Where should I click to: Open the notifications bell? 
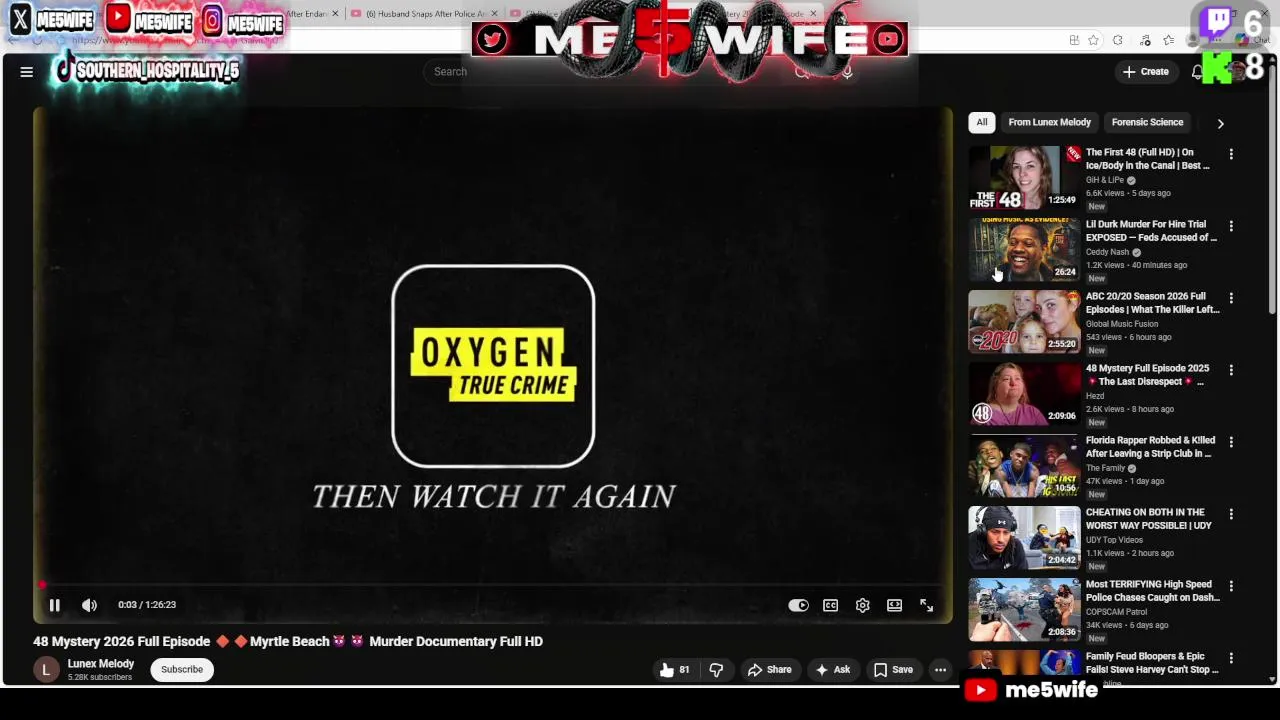click(1197, 72)
